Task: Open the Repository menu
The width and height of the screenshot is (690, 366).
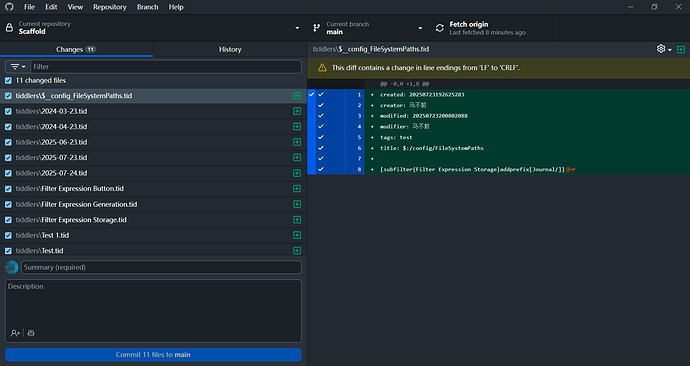Action: [110, 7]
